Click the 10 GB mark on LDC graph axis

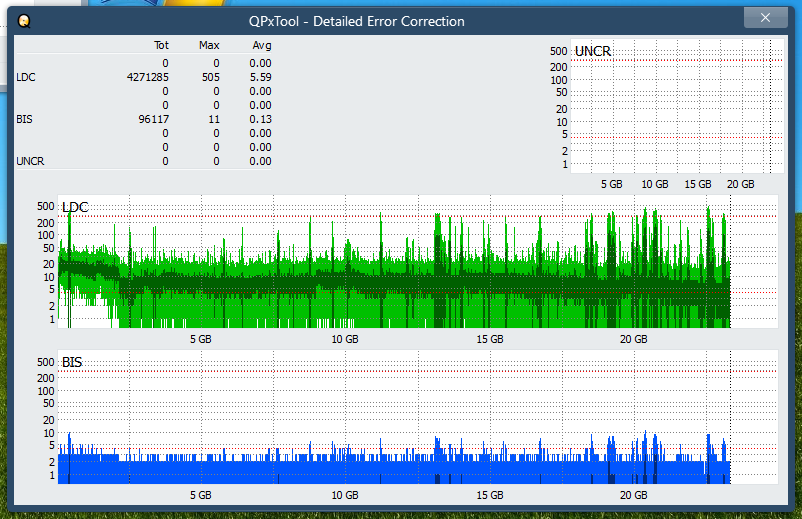[345, 339]
